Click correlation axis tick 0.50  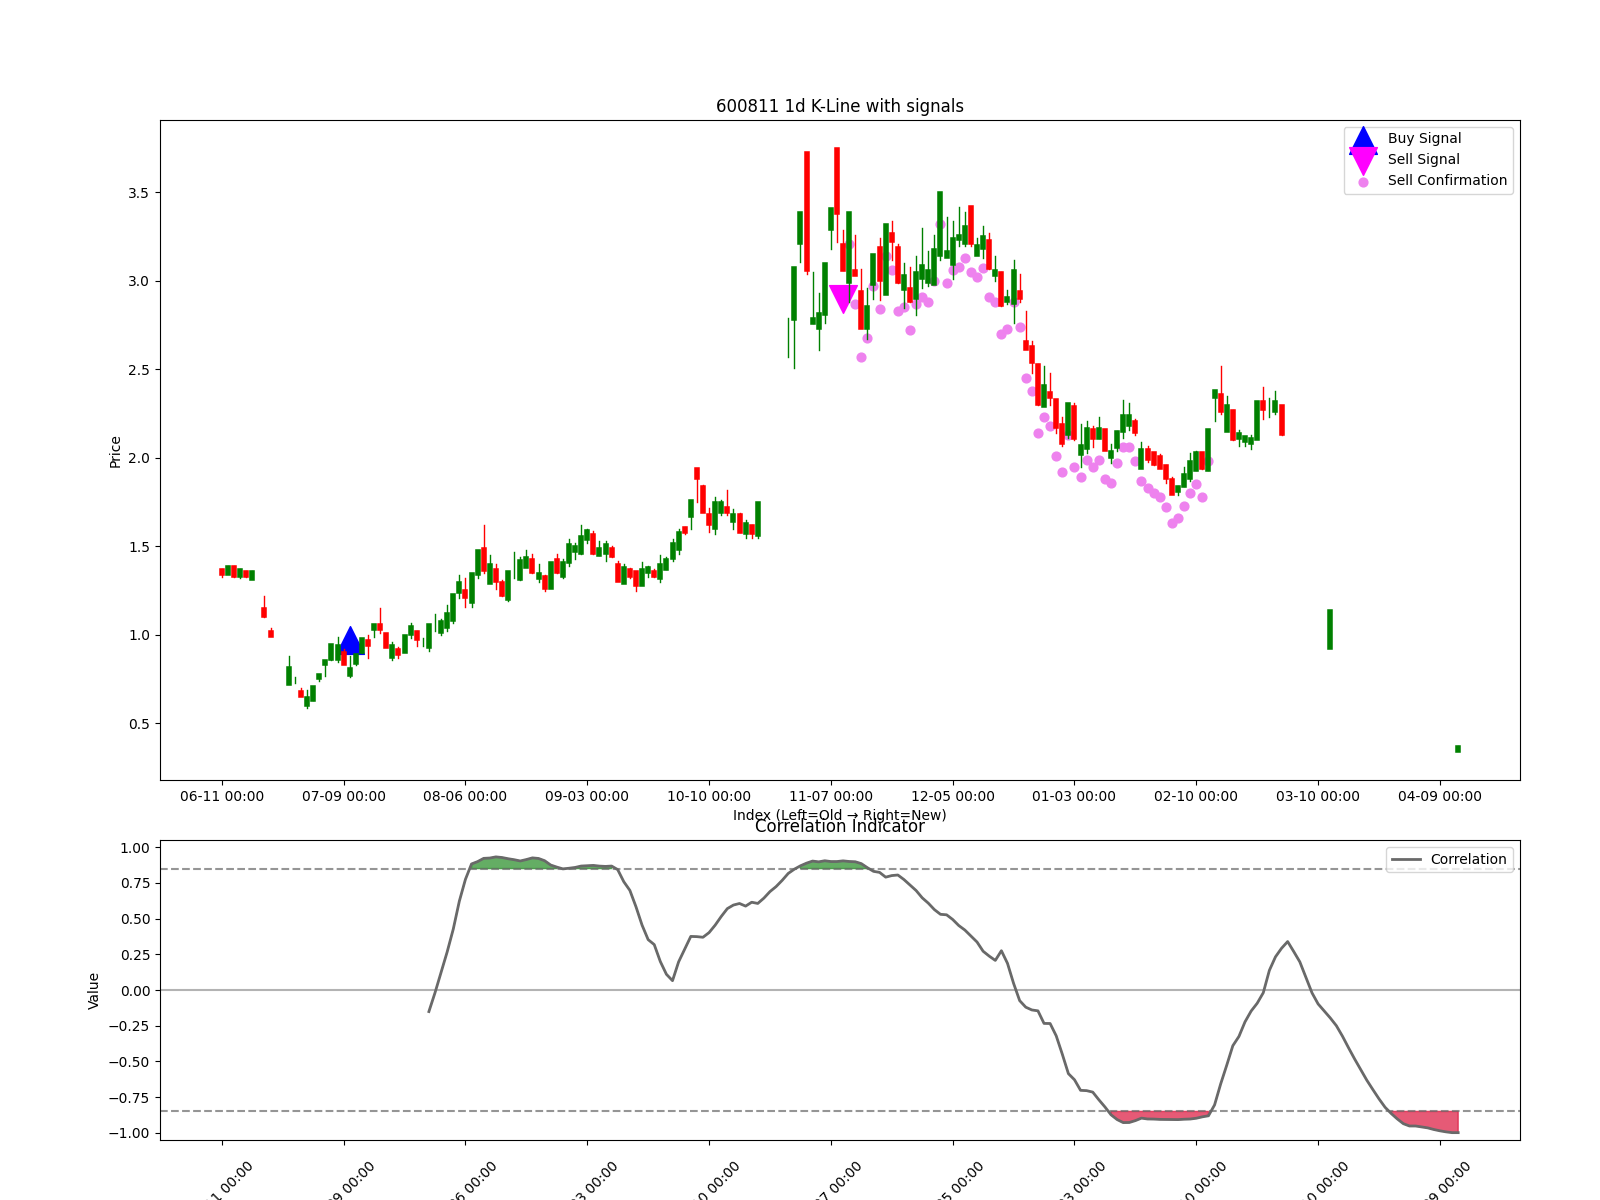tap(135, 919)
